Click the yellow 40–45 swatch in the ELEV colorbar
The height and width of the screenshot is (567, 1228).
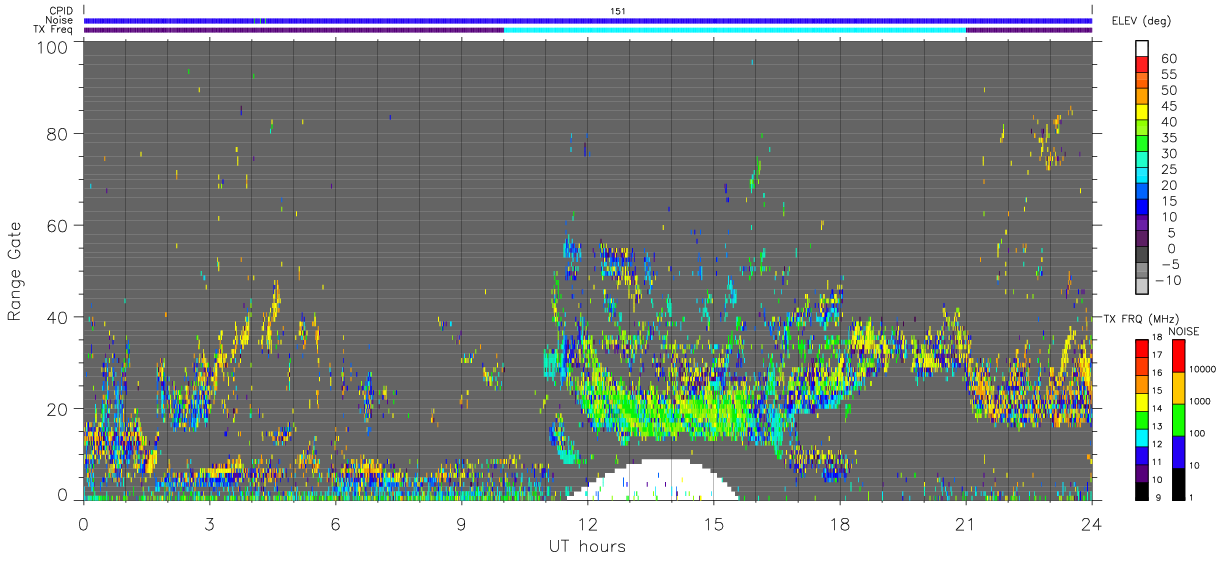[1141, 113]
